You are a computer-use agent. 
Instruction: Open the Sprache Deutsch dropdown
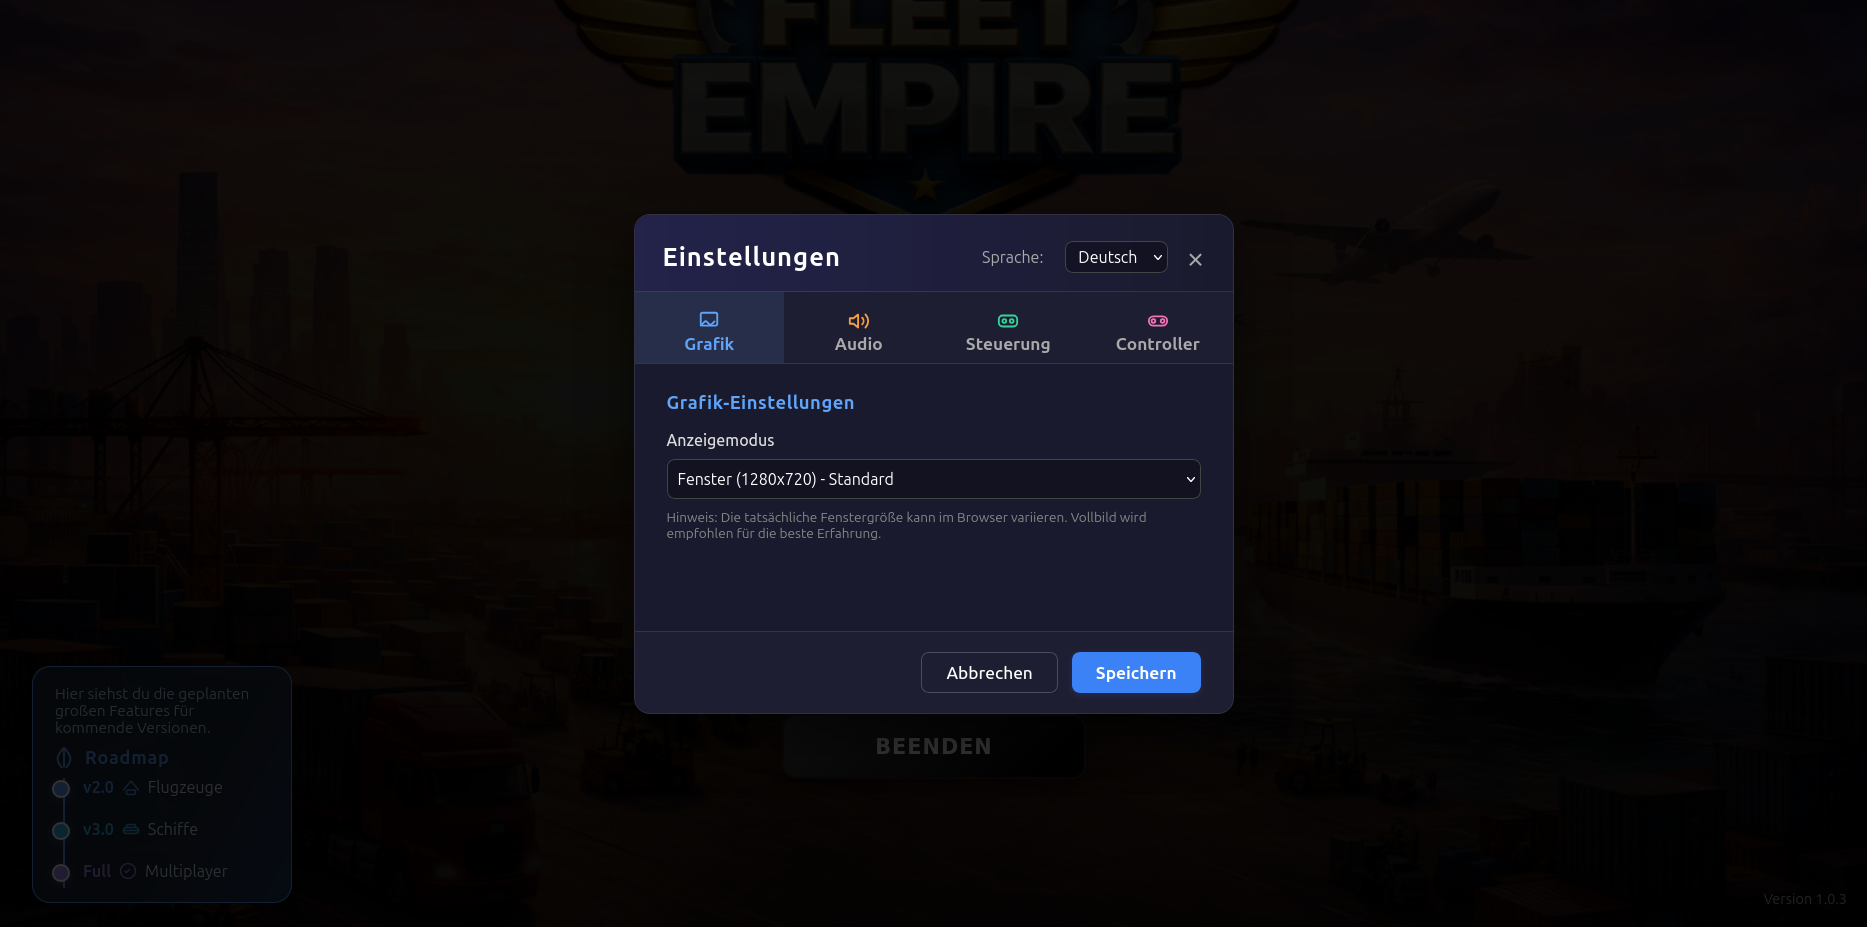tap(1116, 257)
